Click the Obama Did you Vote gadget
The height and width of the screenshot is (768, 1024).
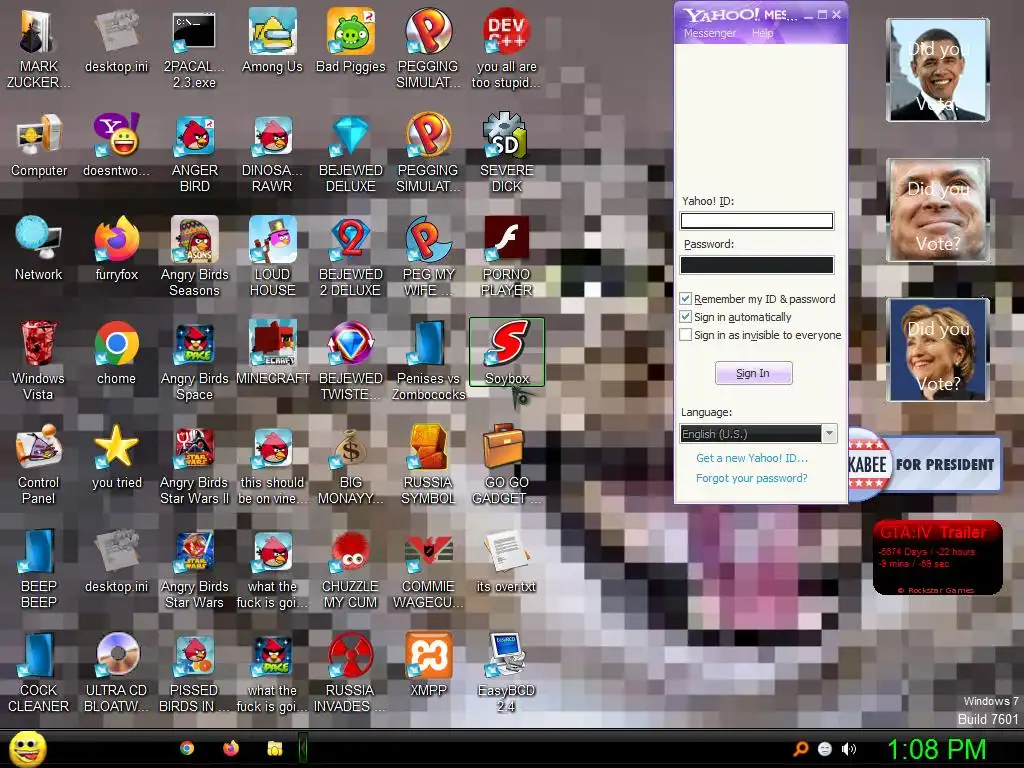938,70
